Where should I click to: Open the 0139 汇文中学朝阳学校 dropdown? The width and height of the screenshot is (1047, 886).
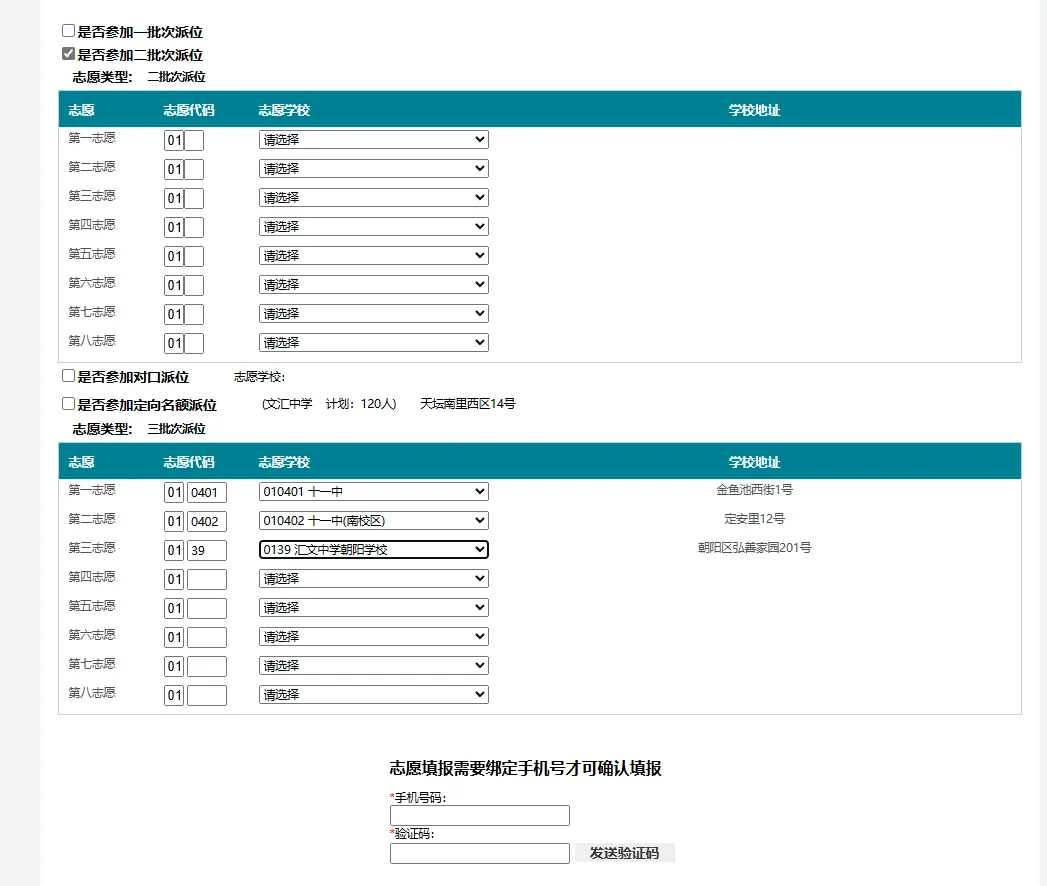coord(373,549)
